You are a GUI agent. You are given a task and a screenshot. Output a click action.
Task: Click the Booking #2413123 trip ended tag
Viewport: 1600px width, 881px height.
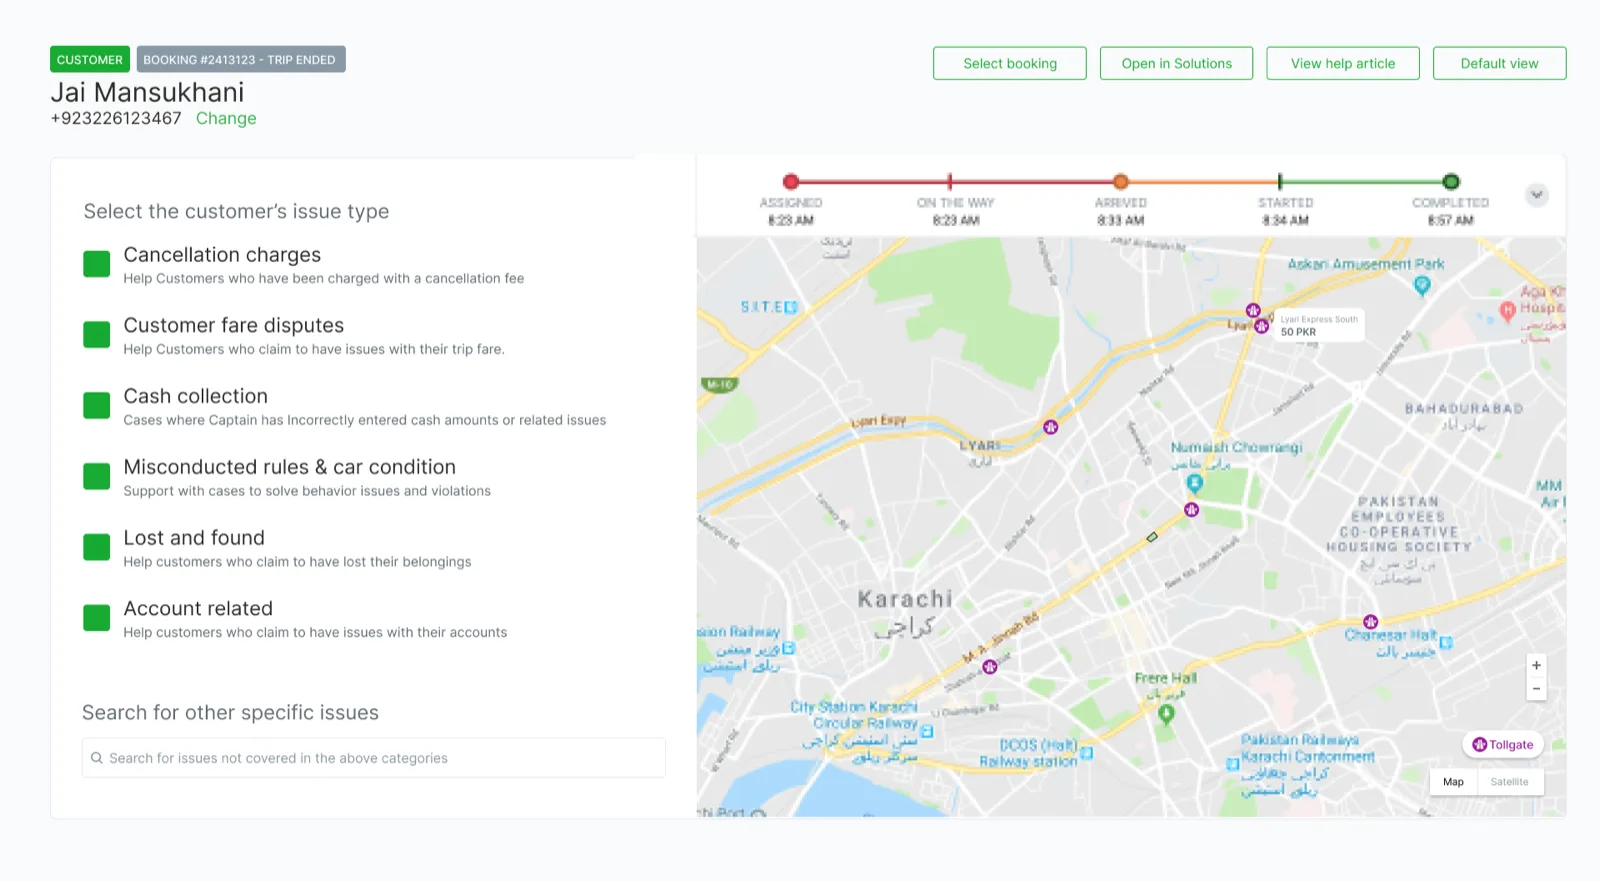pyautogui.click(x=241, y=59)
